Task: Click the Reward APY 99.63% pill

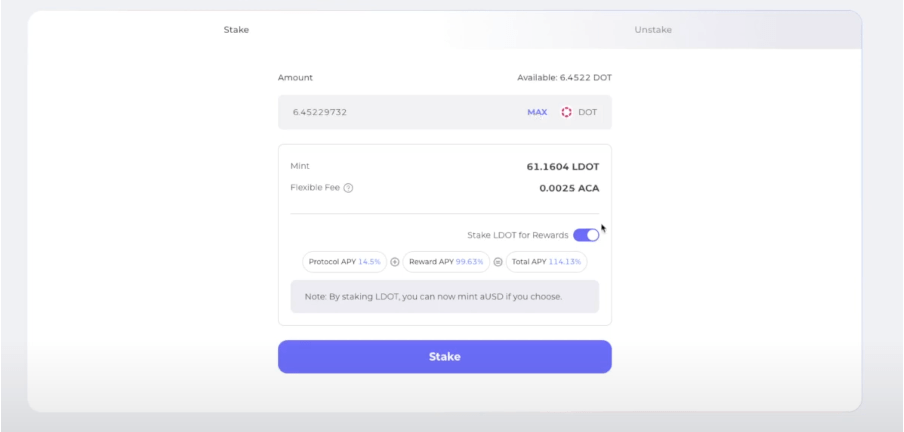Action: tap(446, 262)
